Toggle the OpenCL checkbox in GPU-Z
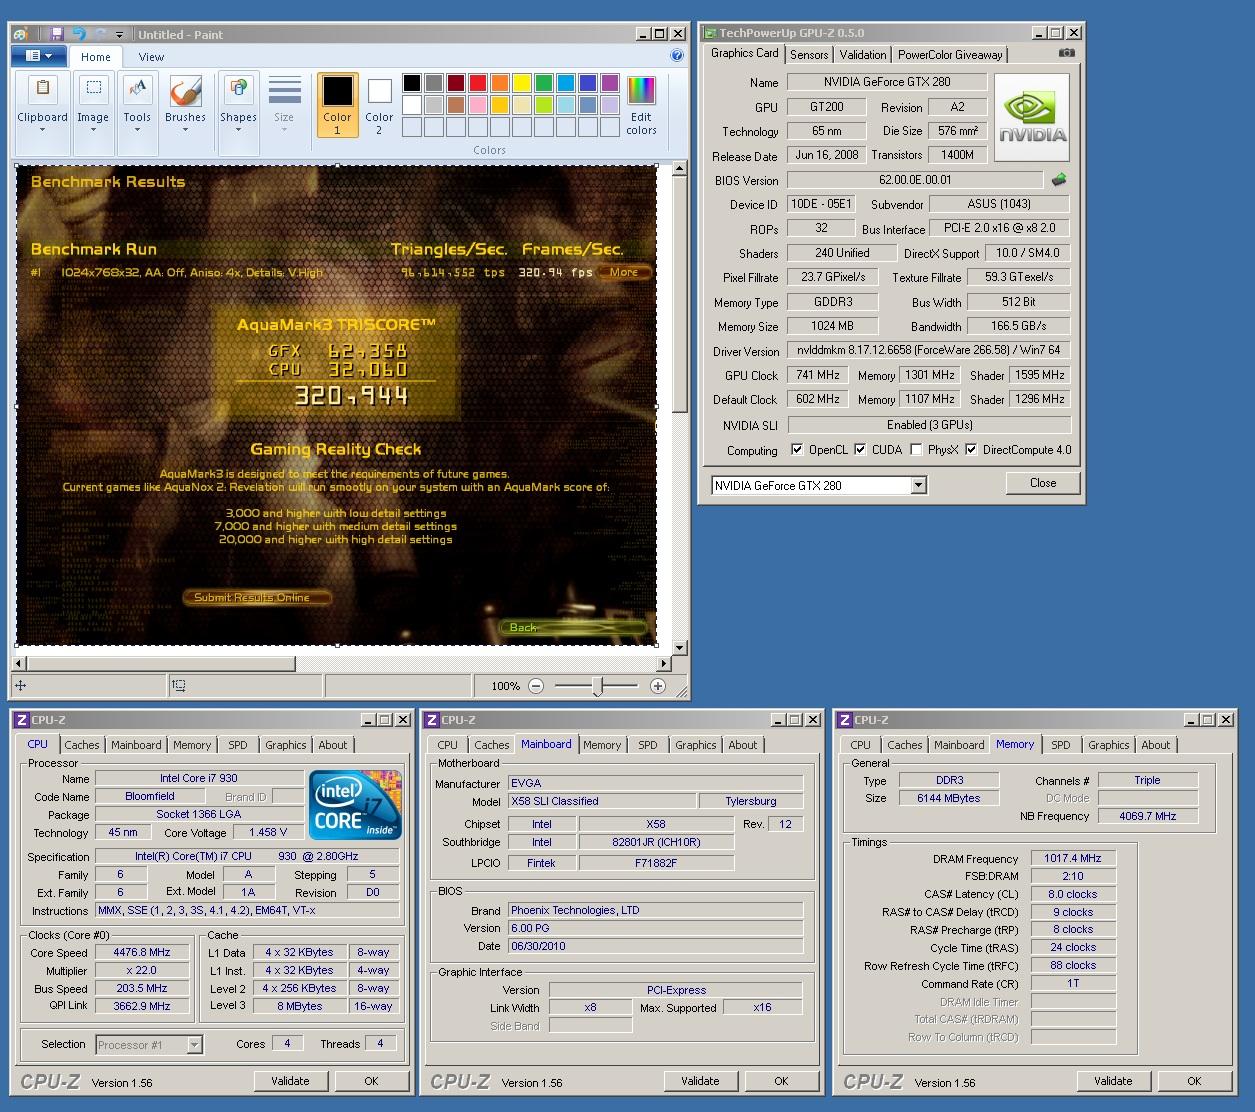The width and height of the screenshot is (1255, 1112). [x=797, y=450]
